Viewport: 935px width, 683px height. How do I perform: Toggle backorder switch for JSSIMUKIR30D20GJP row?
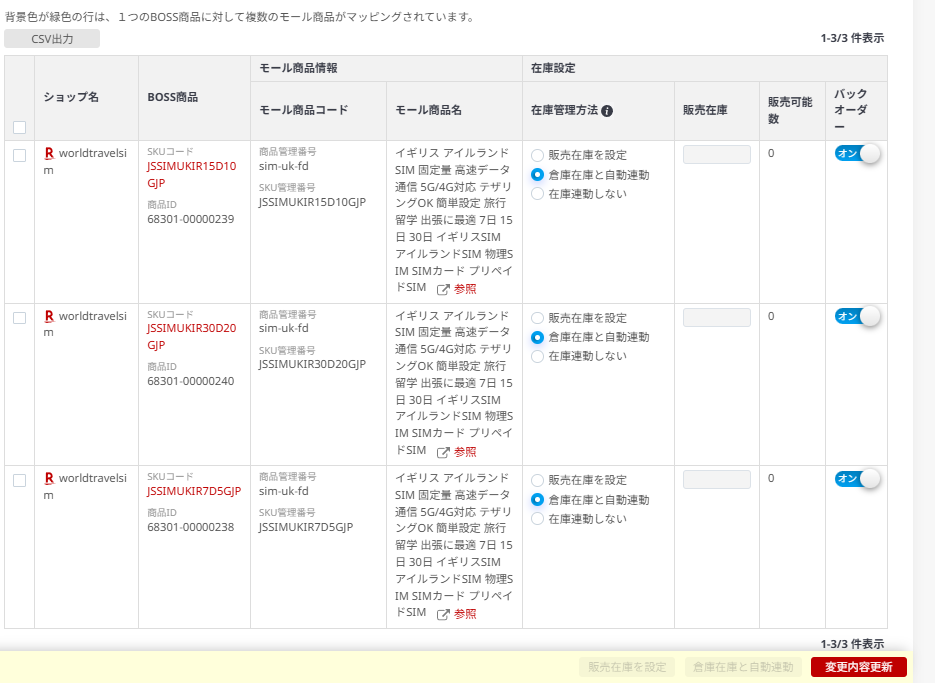point(857,316)
